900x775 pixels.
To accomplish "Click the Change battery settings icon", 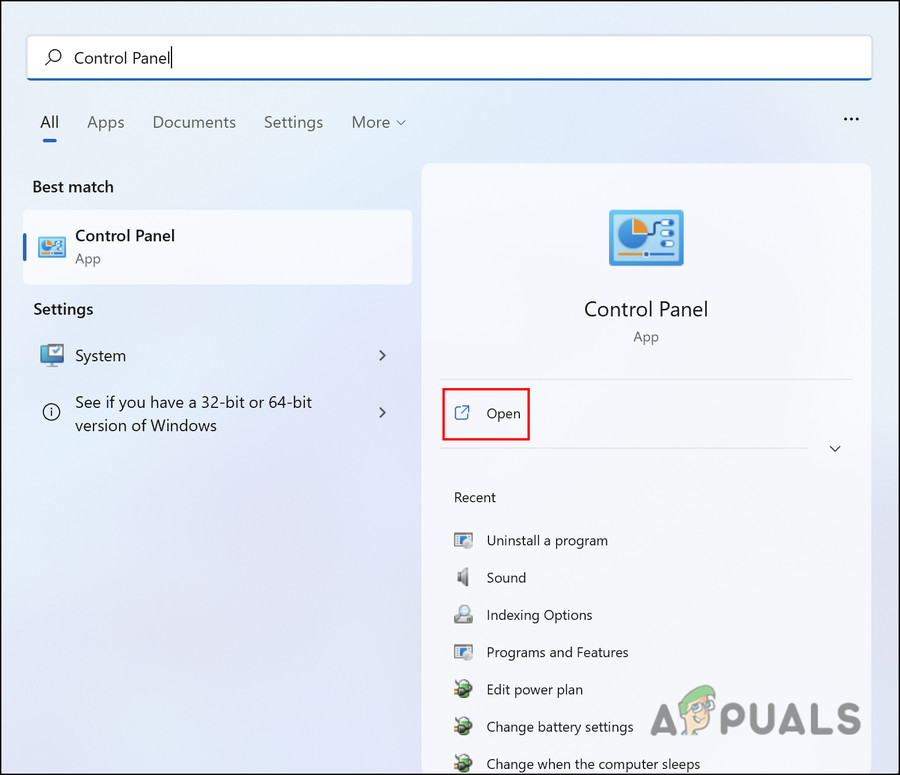I will pyautogui.click(x=463, y=726).
